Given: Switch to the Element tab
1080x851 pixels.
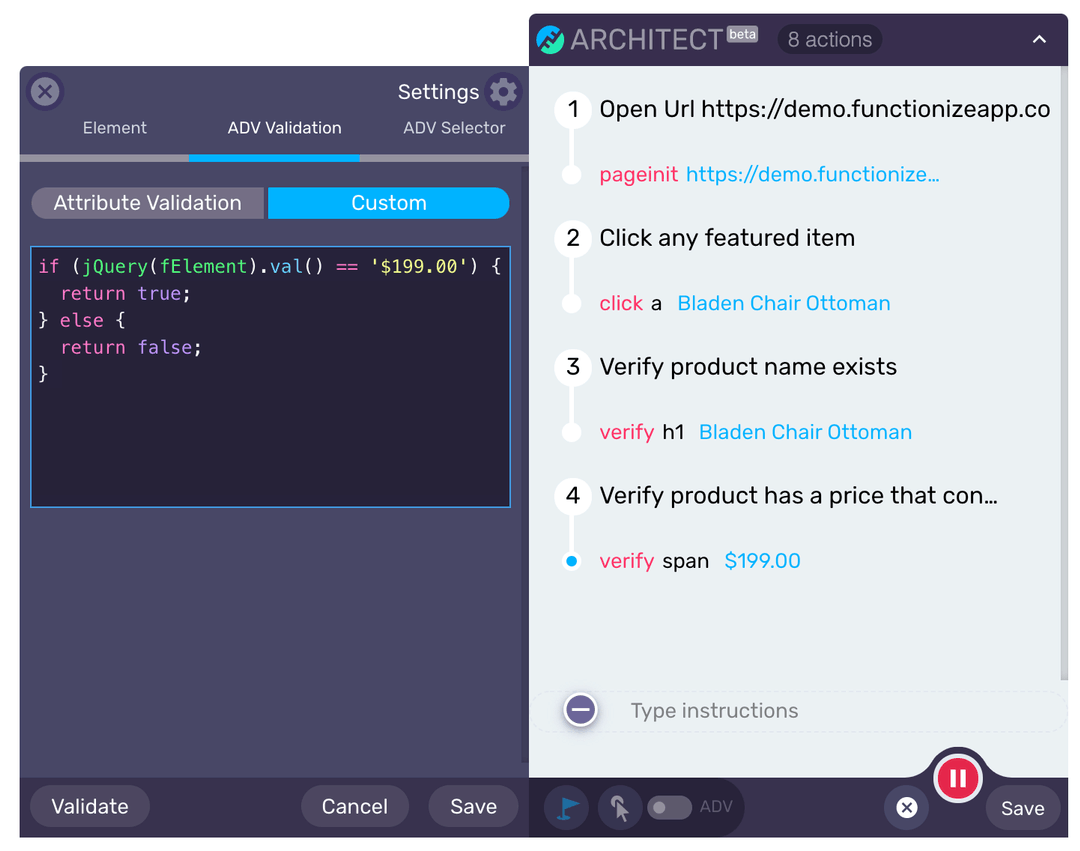Looking at the screenshot, I should 114,128.
